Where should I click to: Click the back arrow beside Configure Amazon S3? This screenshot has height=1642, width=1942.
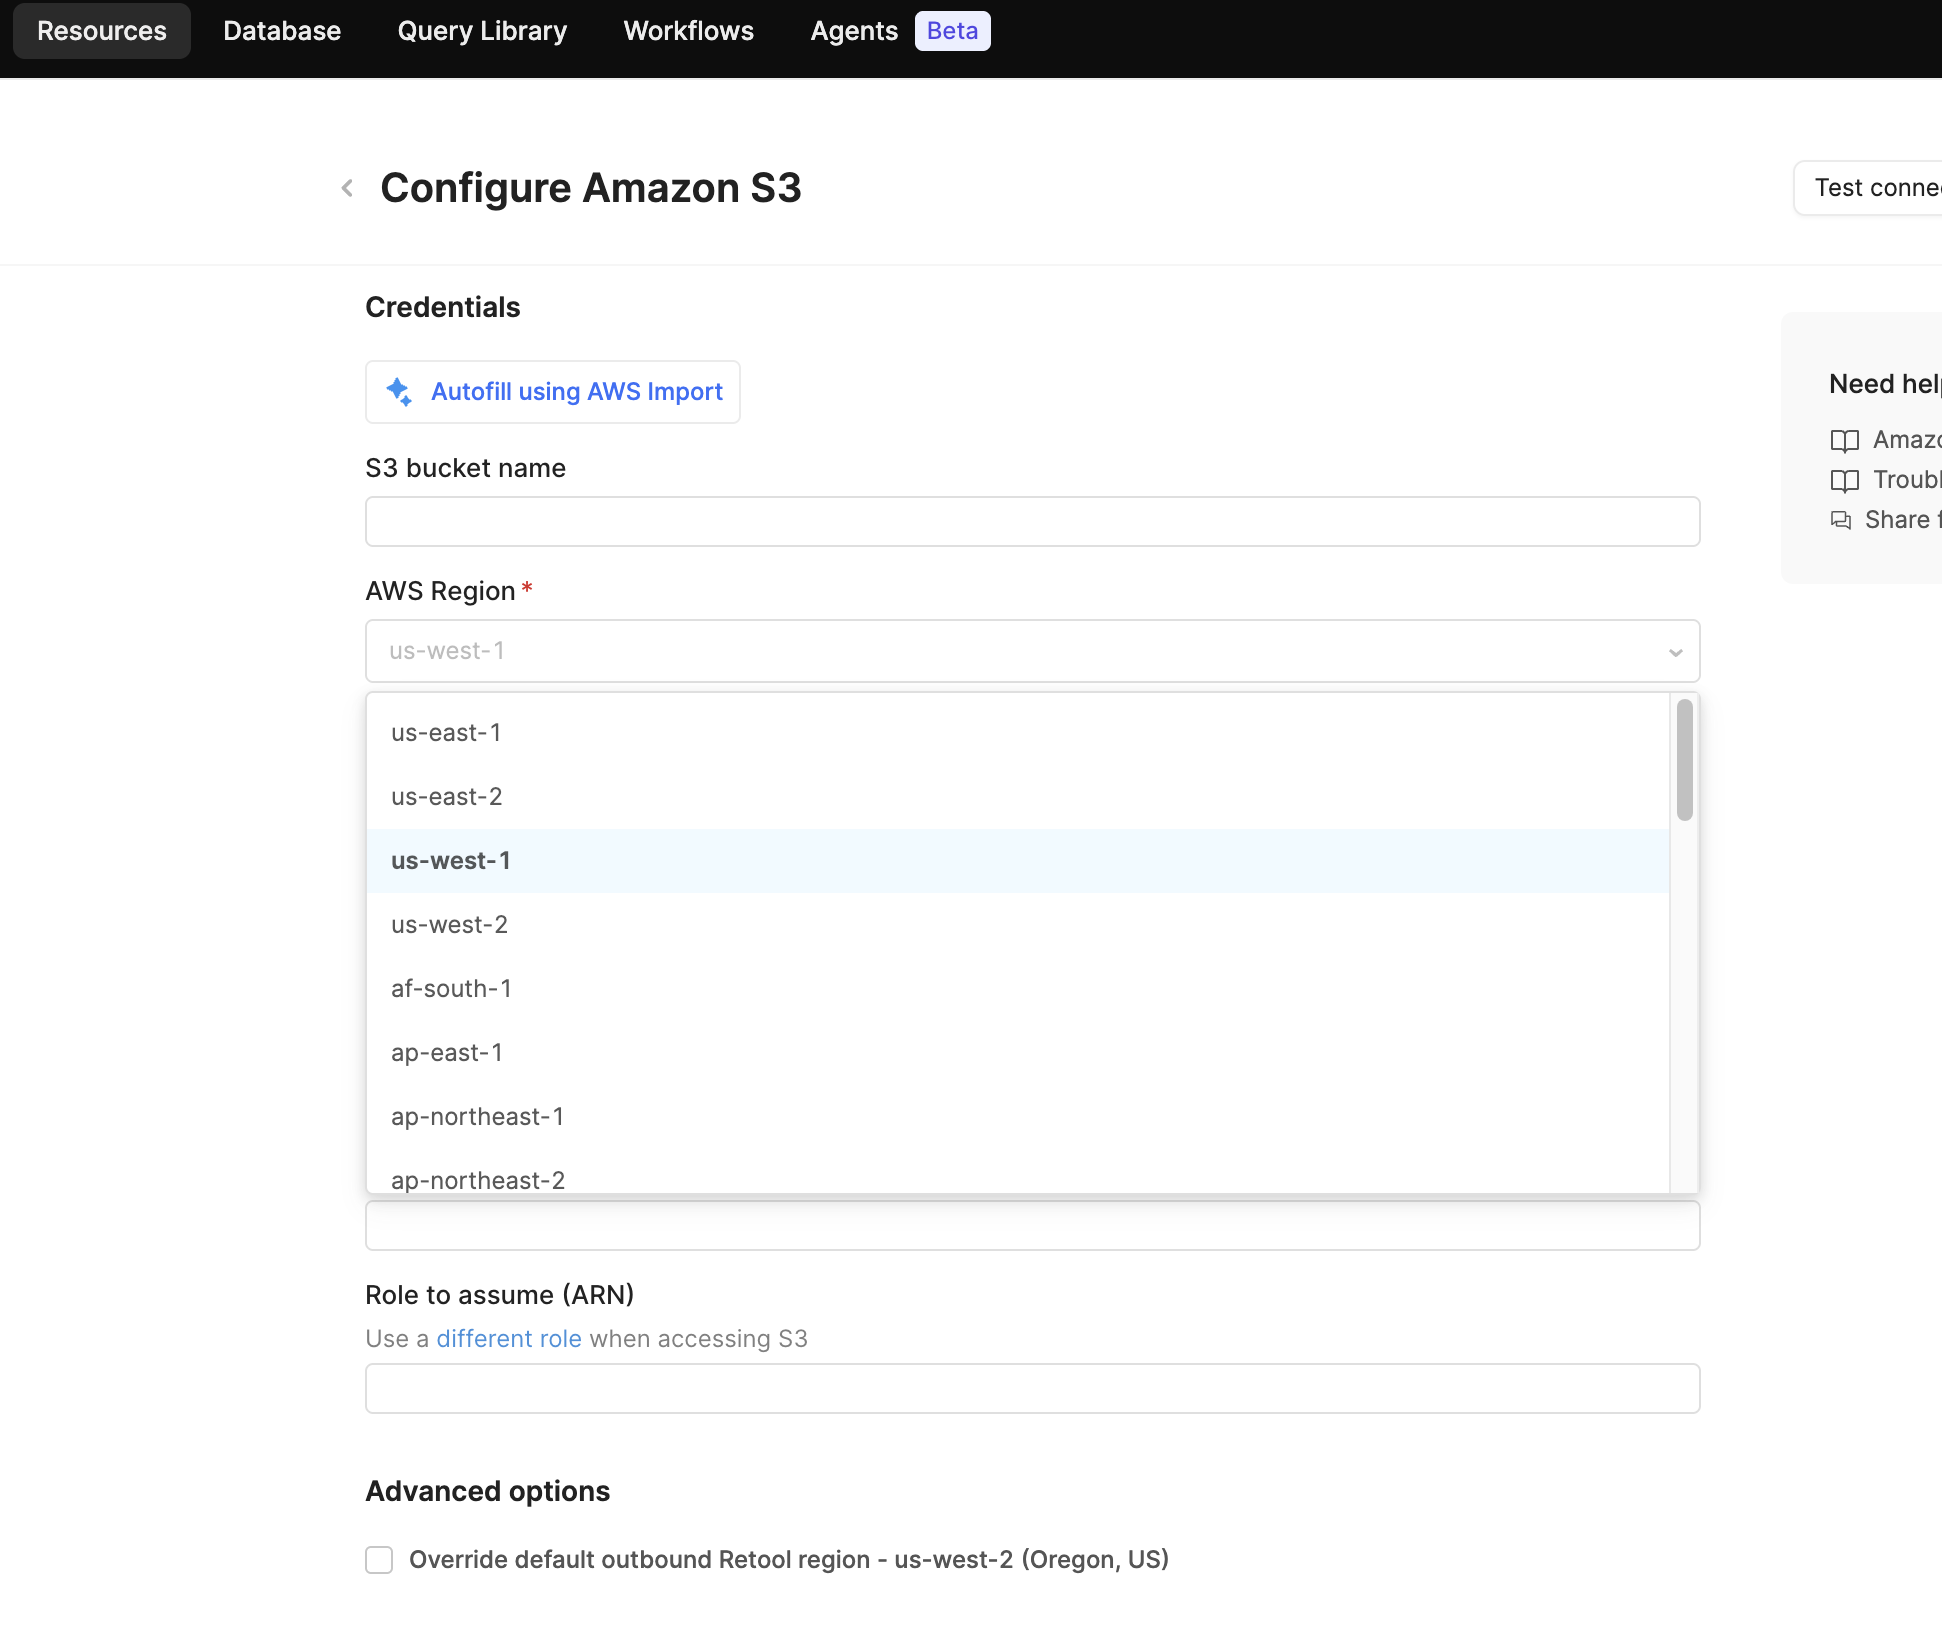(x=347, y=188)
